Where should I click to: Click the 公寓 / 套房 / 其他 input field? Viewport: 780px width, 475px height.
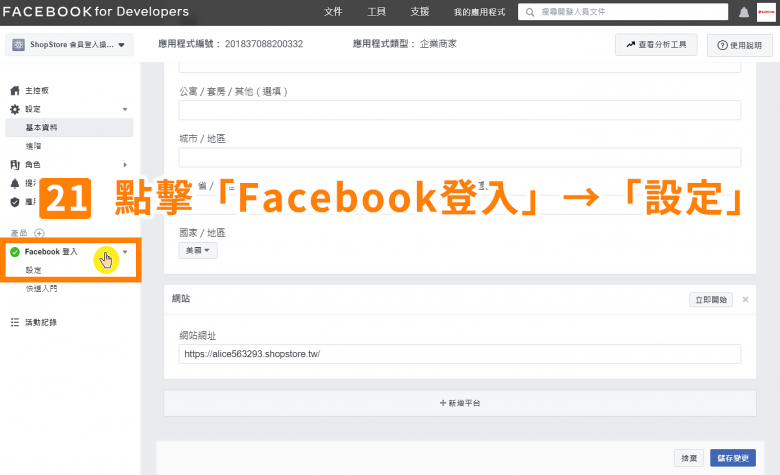(x=460, y=110)
